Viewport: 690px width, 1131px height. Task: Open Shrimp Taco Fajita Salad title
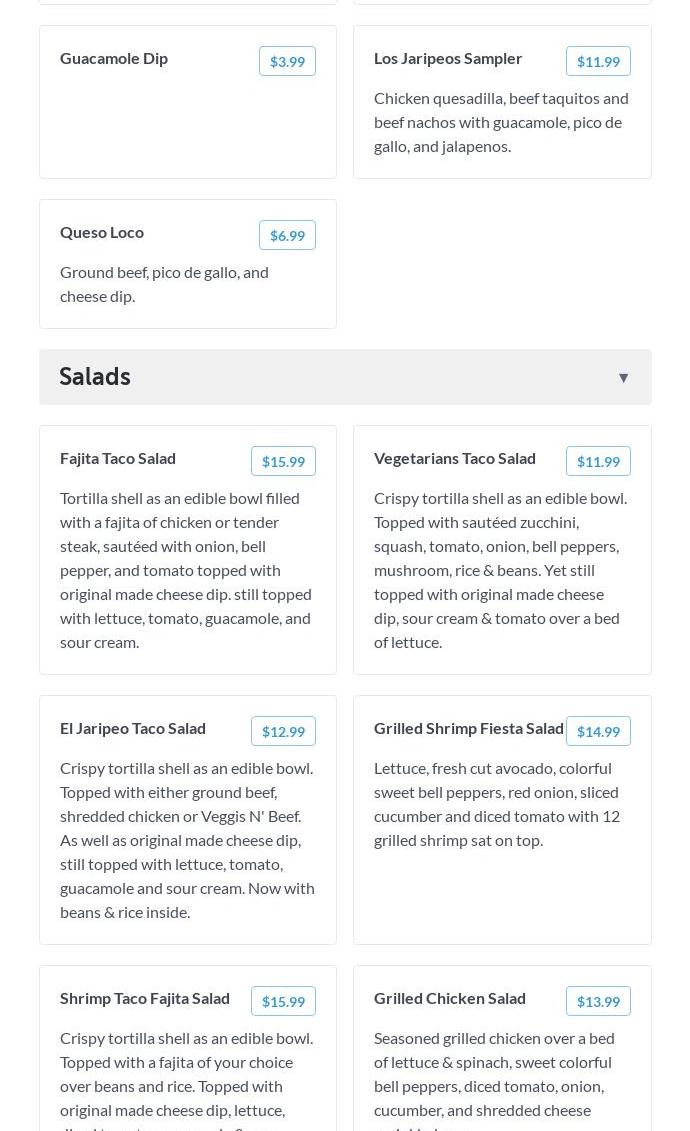pyautogui.click(x=145, y=998)
